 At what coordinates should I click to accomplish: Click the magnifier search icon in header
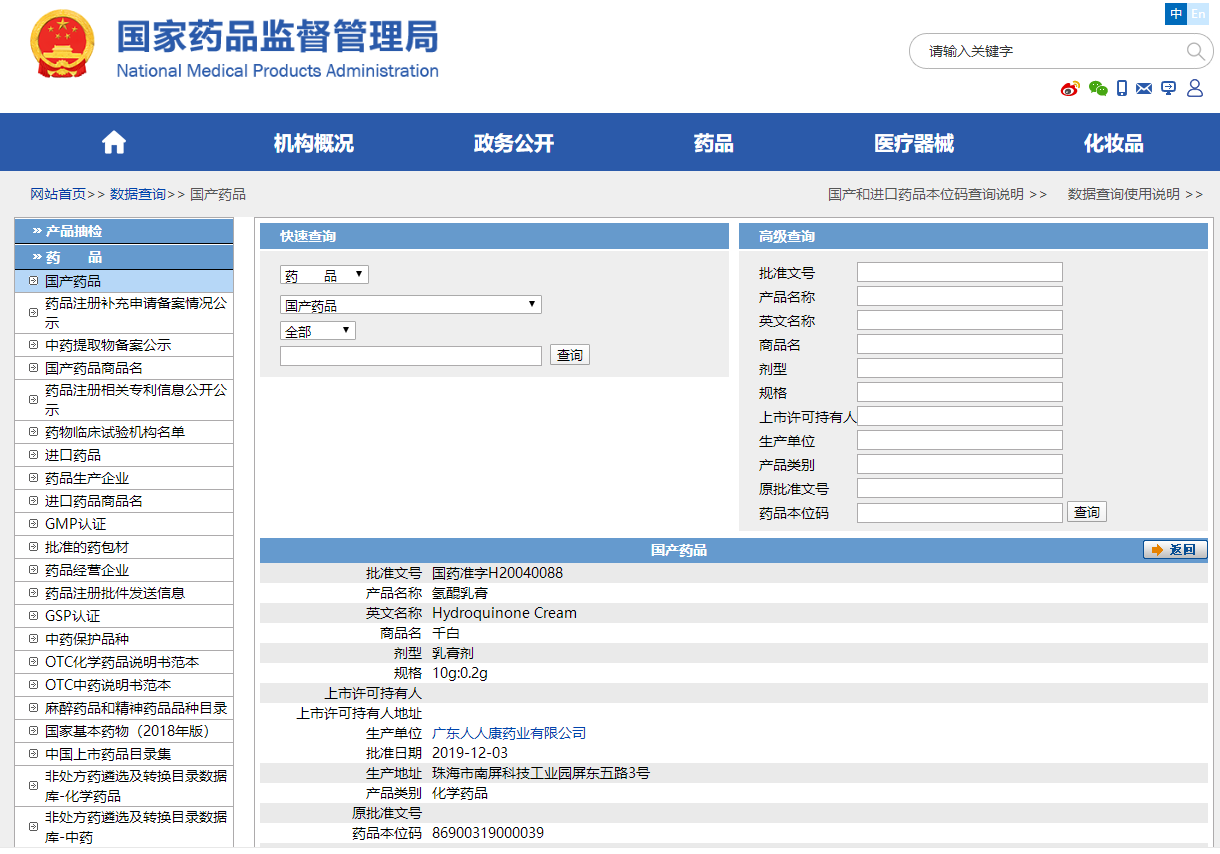point(1195,51)
